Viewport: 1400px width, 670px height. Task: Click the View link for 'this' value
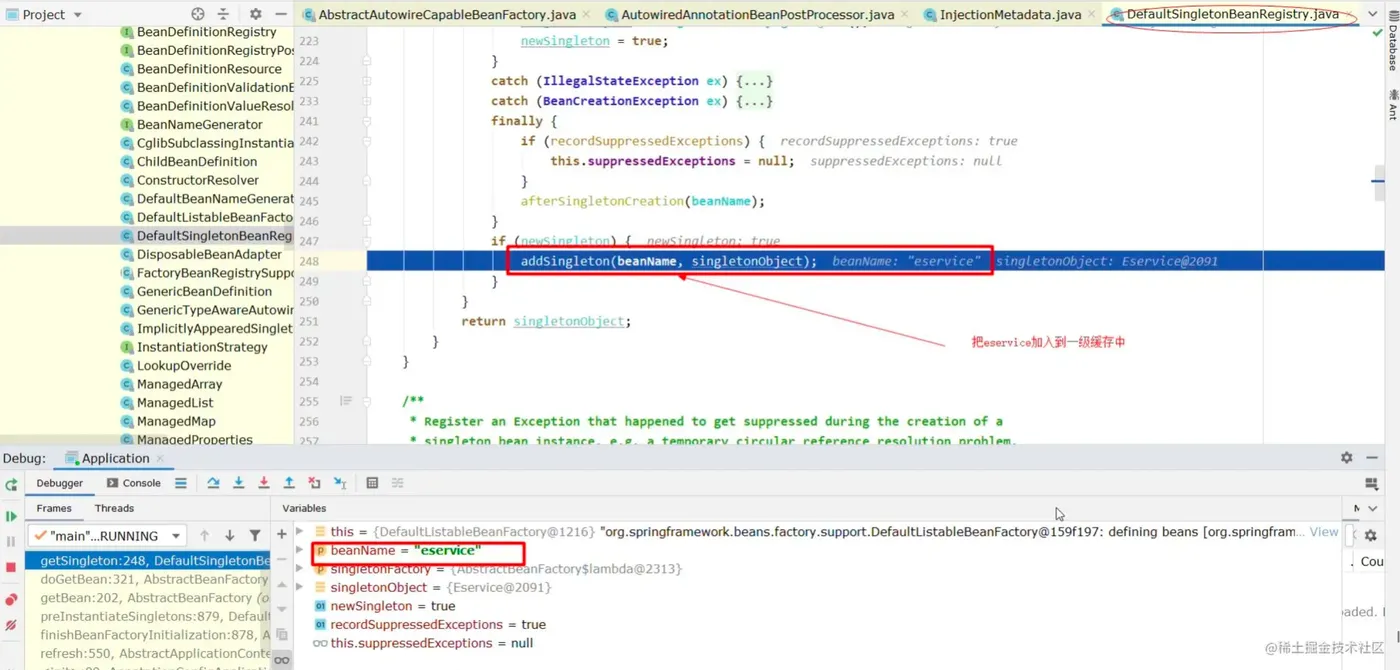[1324, 532]
